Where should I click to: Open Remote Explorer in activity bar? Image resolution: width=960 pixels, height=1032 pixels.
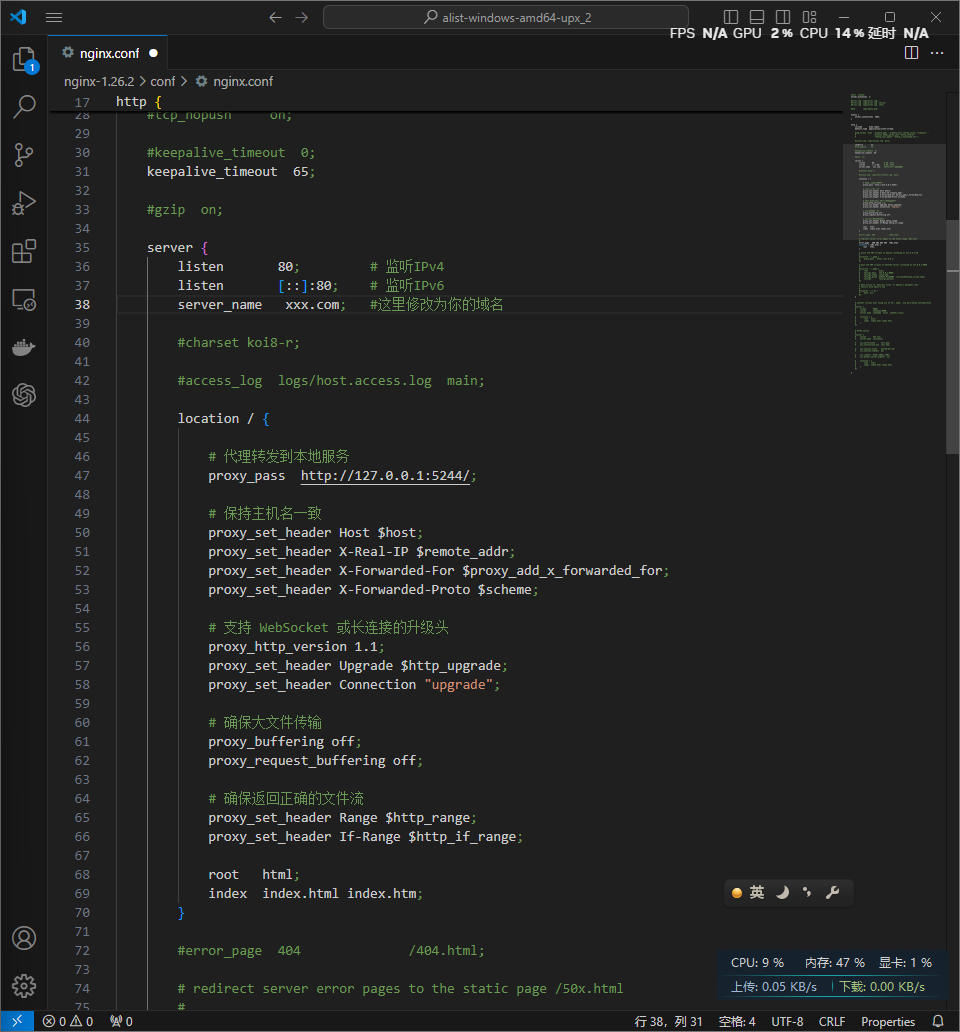pyautogui.click(x=24, y=299)
